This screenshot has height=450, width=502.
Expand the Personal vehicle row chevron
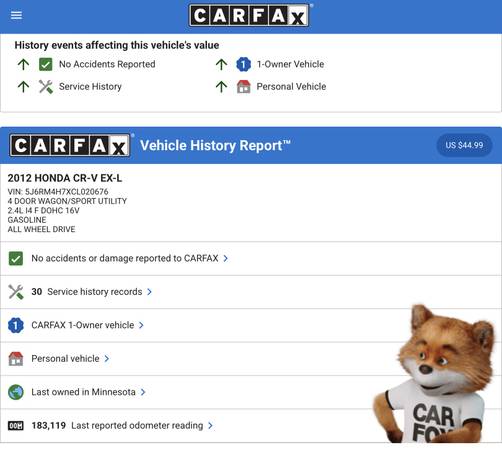click(107, 359)
